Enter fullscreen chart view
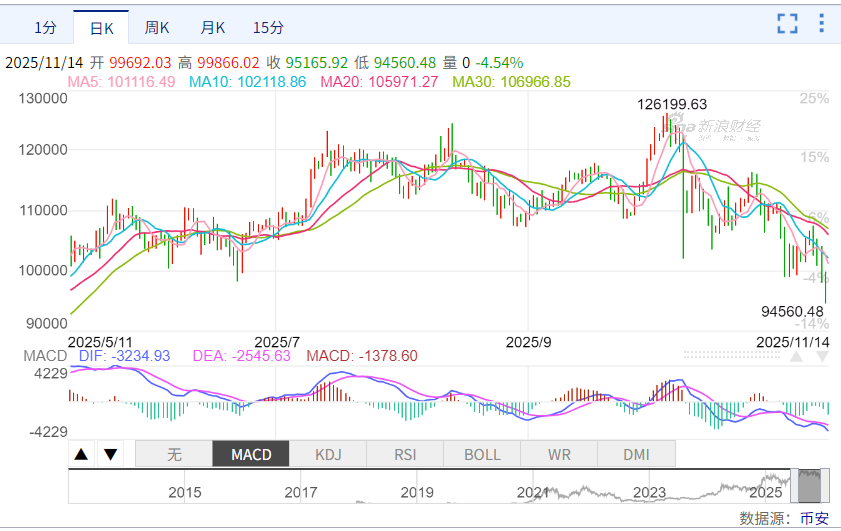The width and height of the screenshot is (841, 531). click(x=788, y=24)
